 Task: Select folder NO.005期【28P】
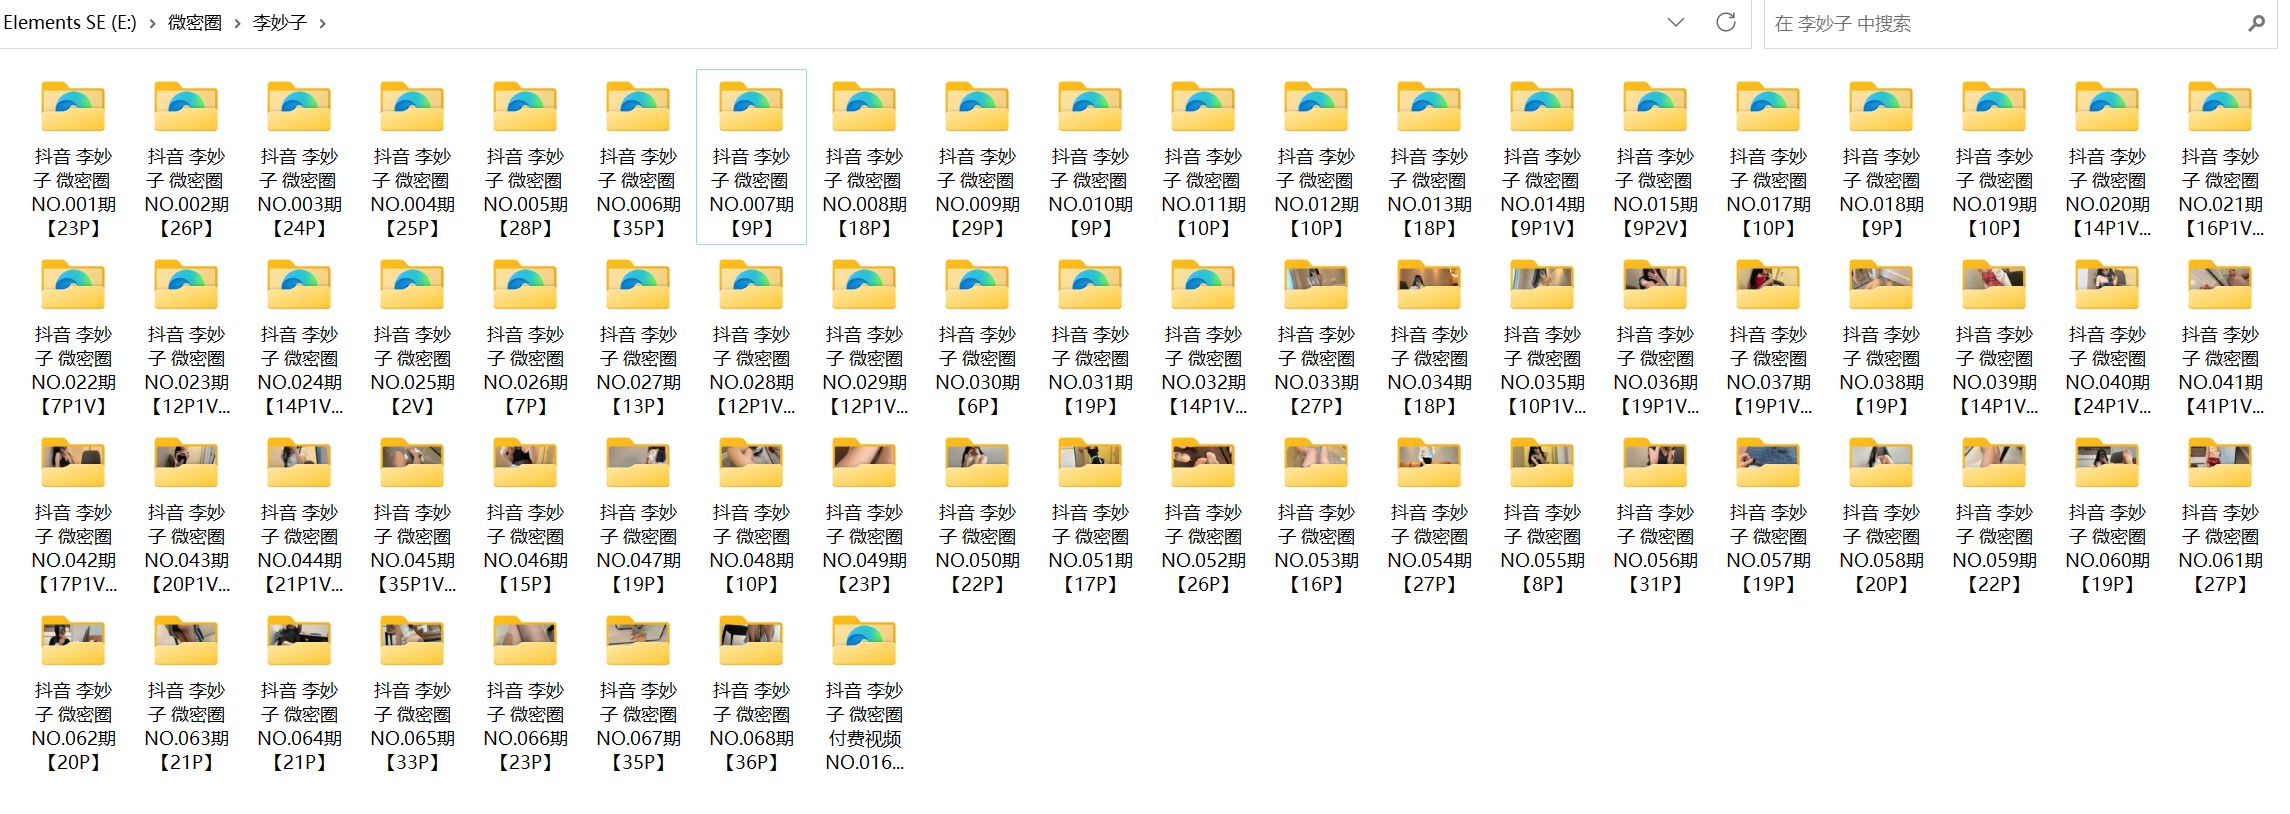[525, 158]
